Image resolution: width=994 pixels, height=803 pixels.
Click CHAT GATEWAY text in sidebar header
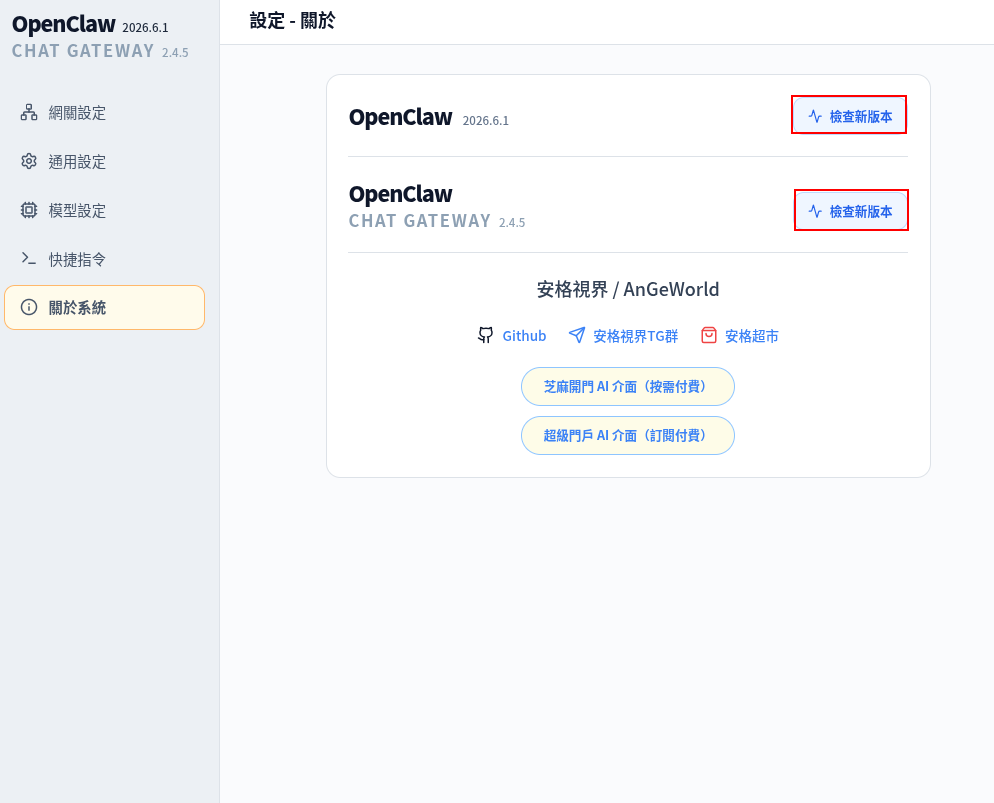tap(83, 51)
